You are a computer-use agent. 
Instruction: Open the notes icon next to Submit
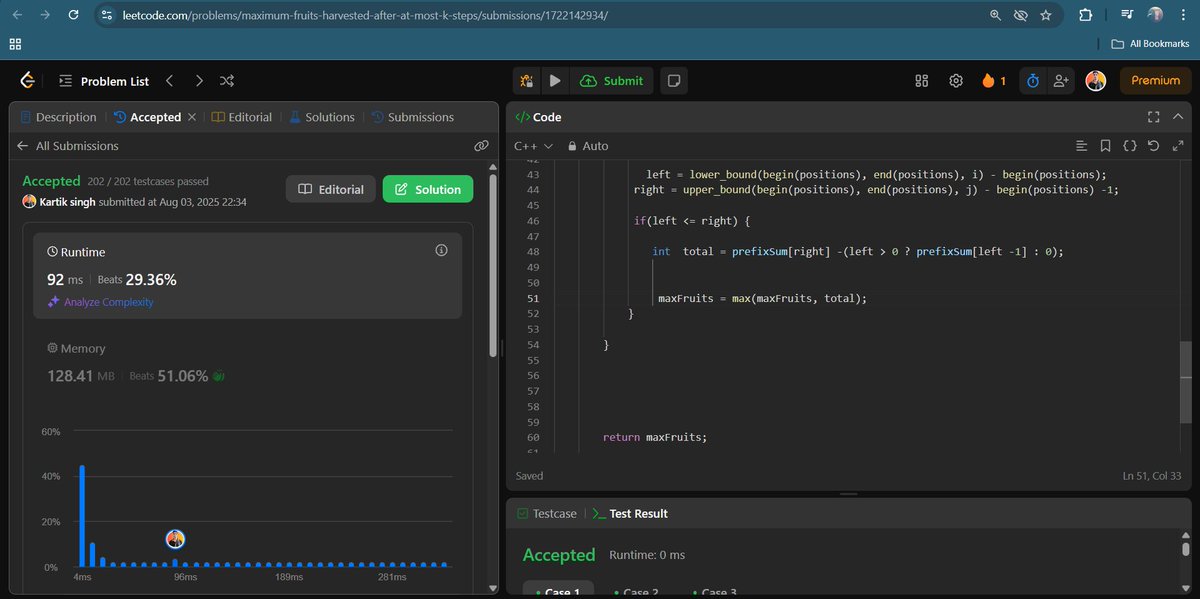(x=674, y=81)
